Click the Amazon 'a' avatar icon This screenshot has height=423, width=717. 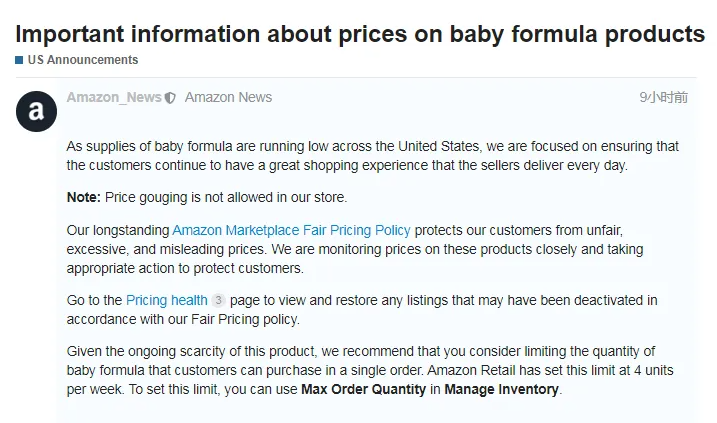coord(36,112)
